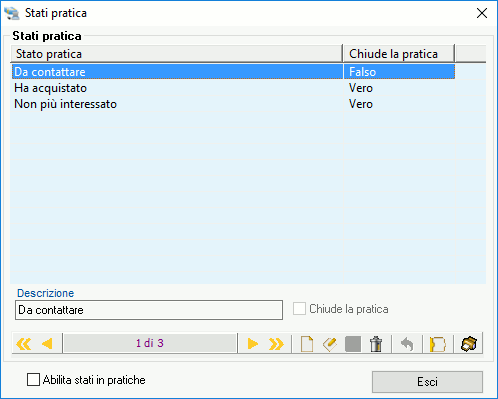Toggle the Chiude la pratica checkbox

click(x=299, y=309)
